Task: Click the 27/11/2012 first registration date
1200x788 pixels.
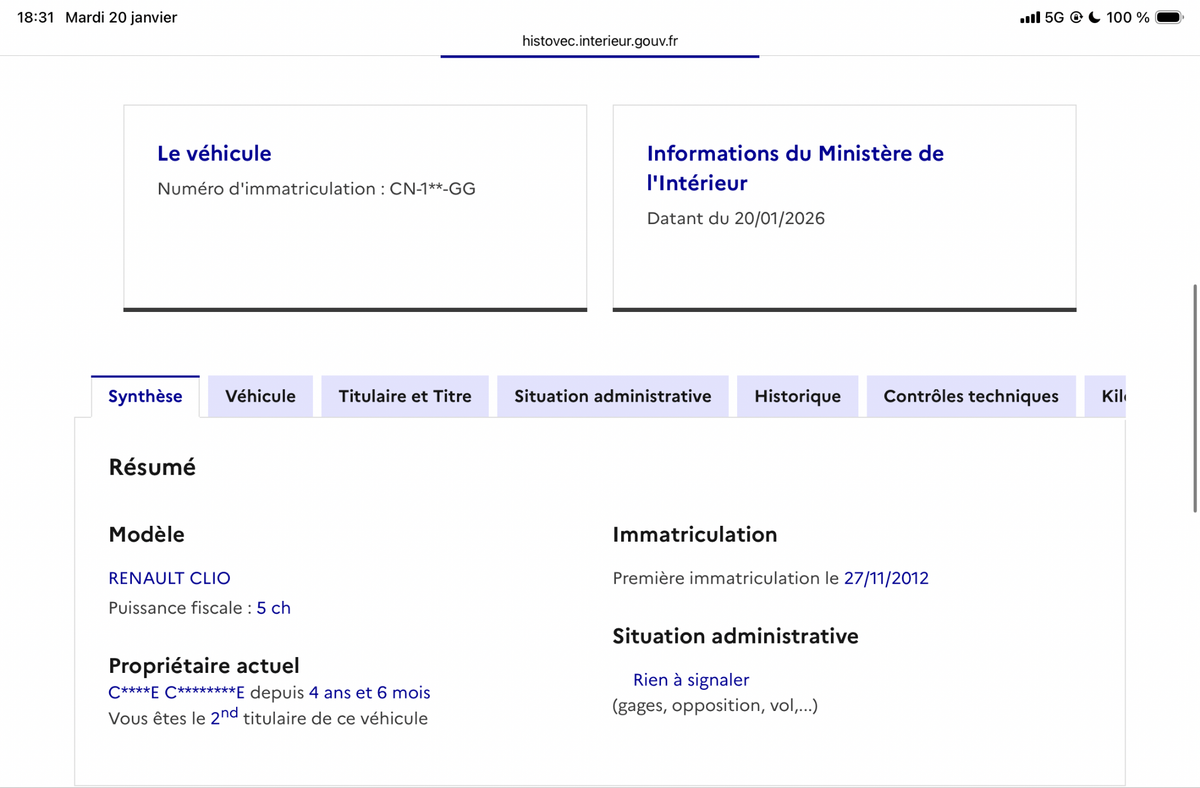Action: coord(886,578)
